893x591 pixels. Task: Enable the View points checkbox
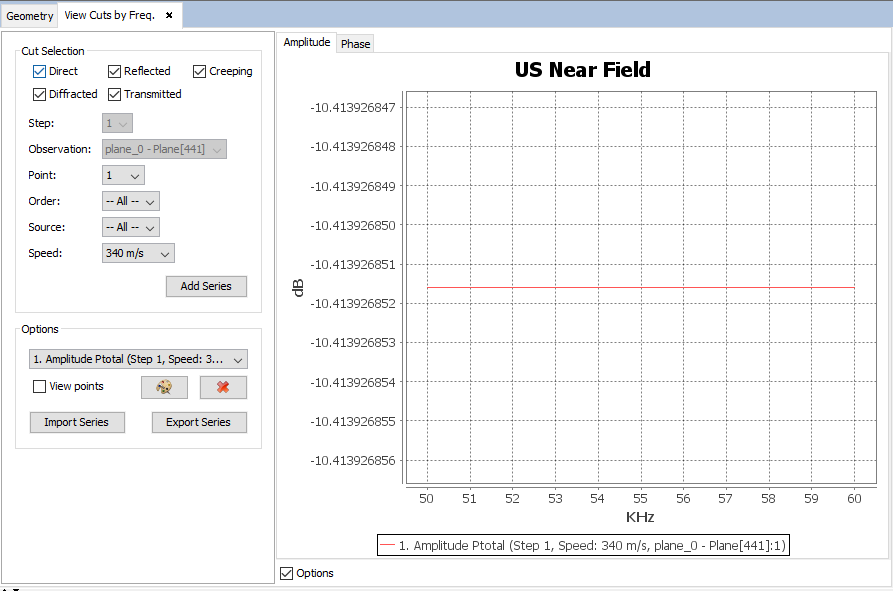[x=40, y=387]
